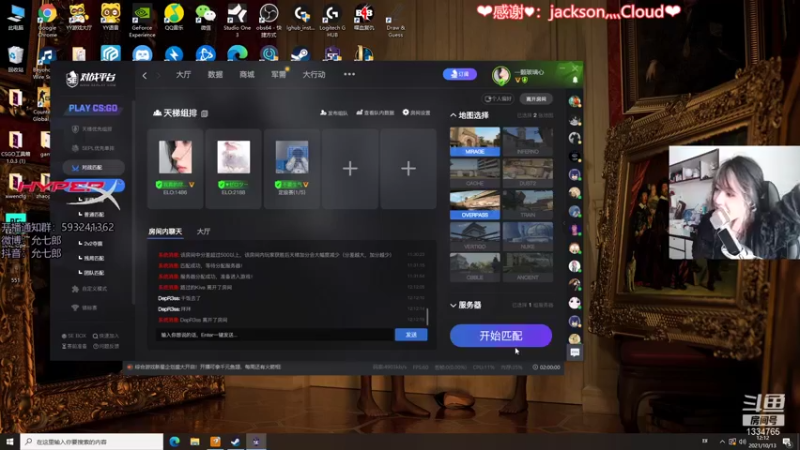Collapse the 地图选择 map section
Image resolution: width=800 pixels, height=450 pixels.
point(453,115)
